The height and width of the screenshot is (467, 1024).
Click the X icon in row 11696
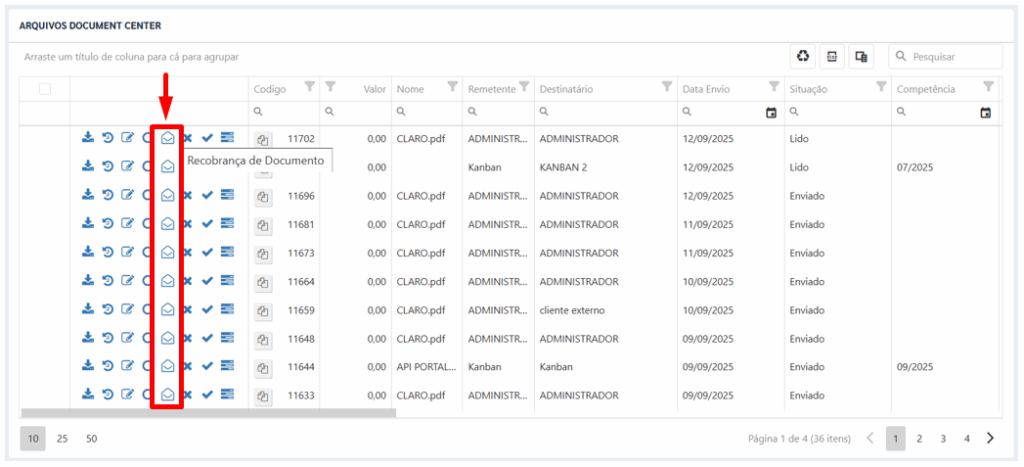[x=187, y=195]
